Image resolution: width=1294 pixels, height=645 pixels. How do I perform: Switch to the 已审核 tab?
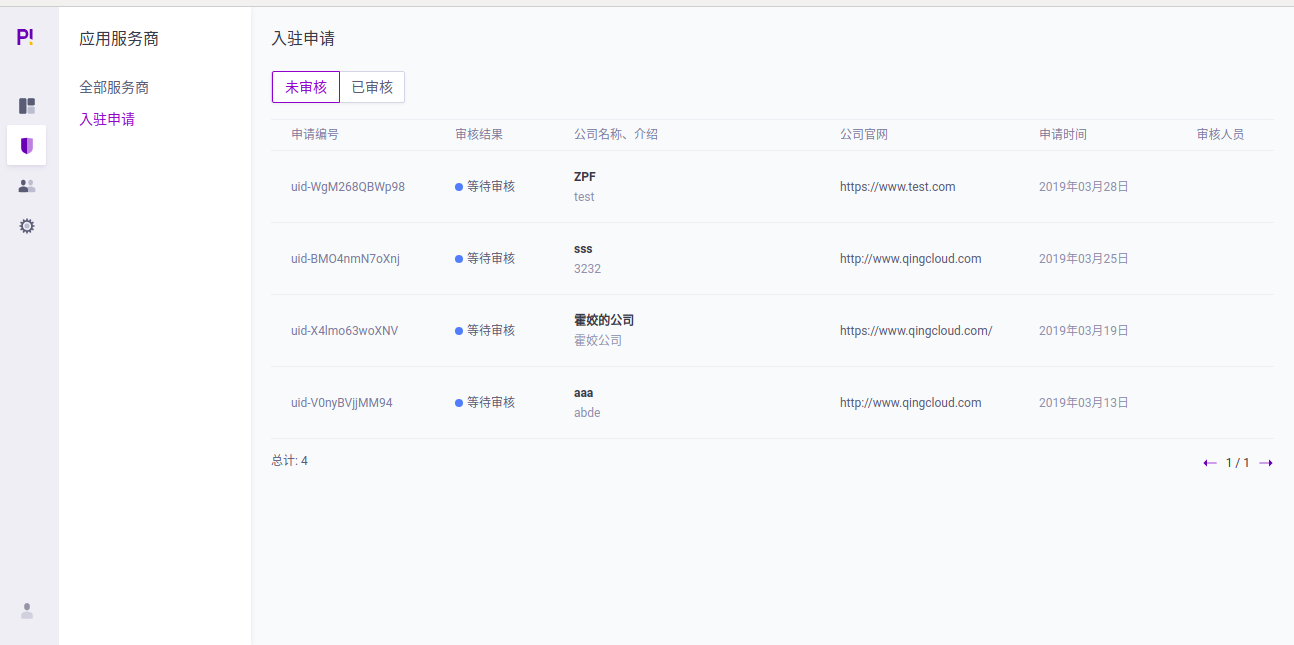[x=372, y=87]
